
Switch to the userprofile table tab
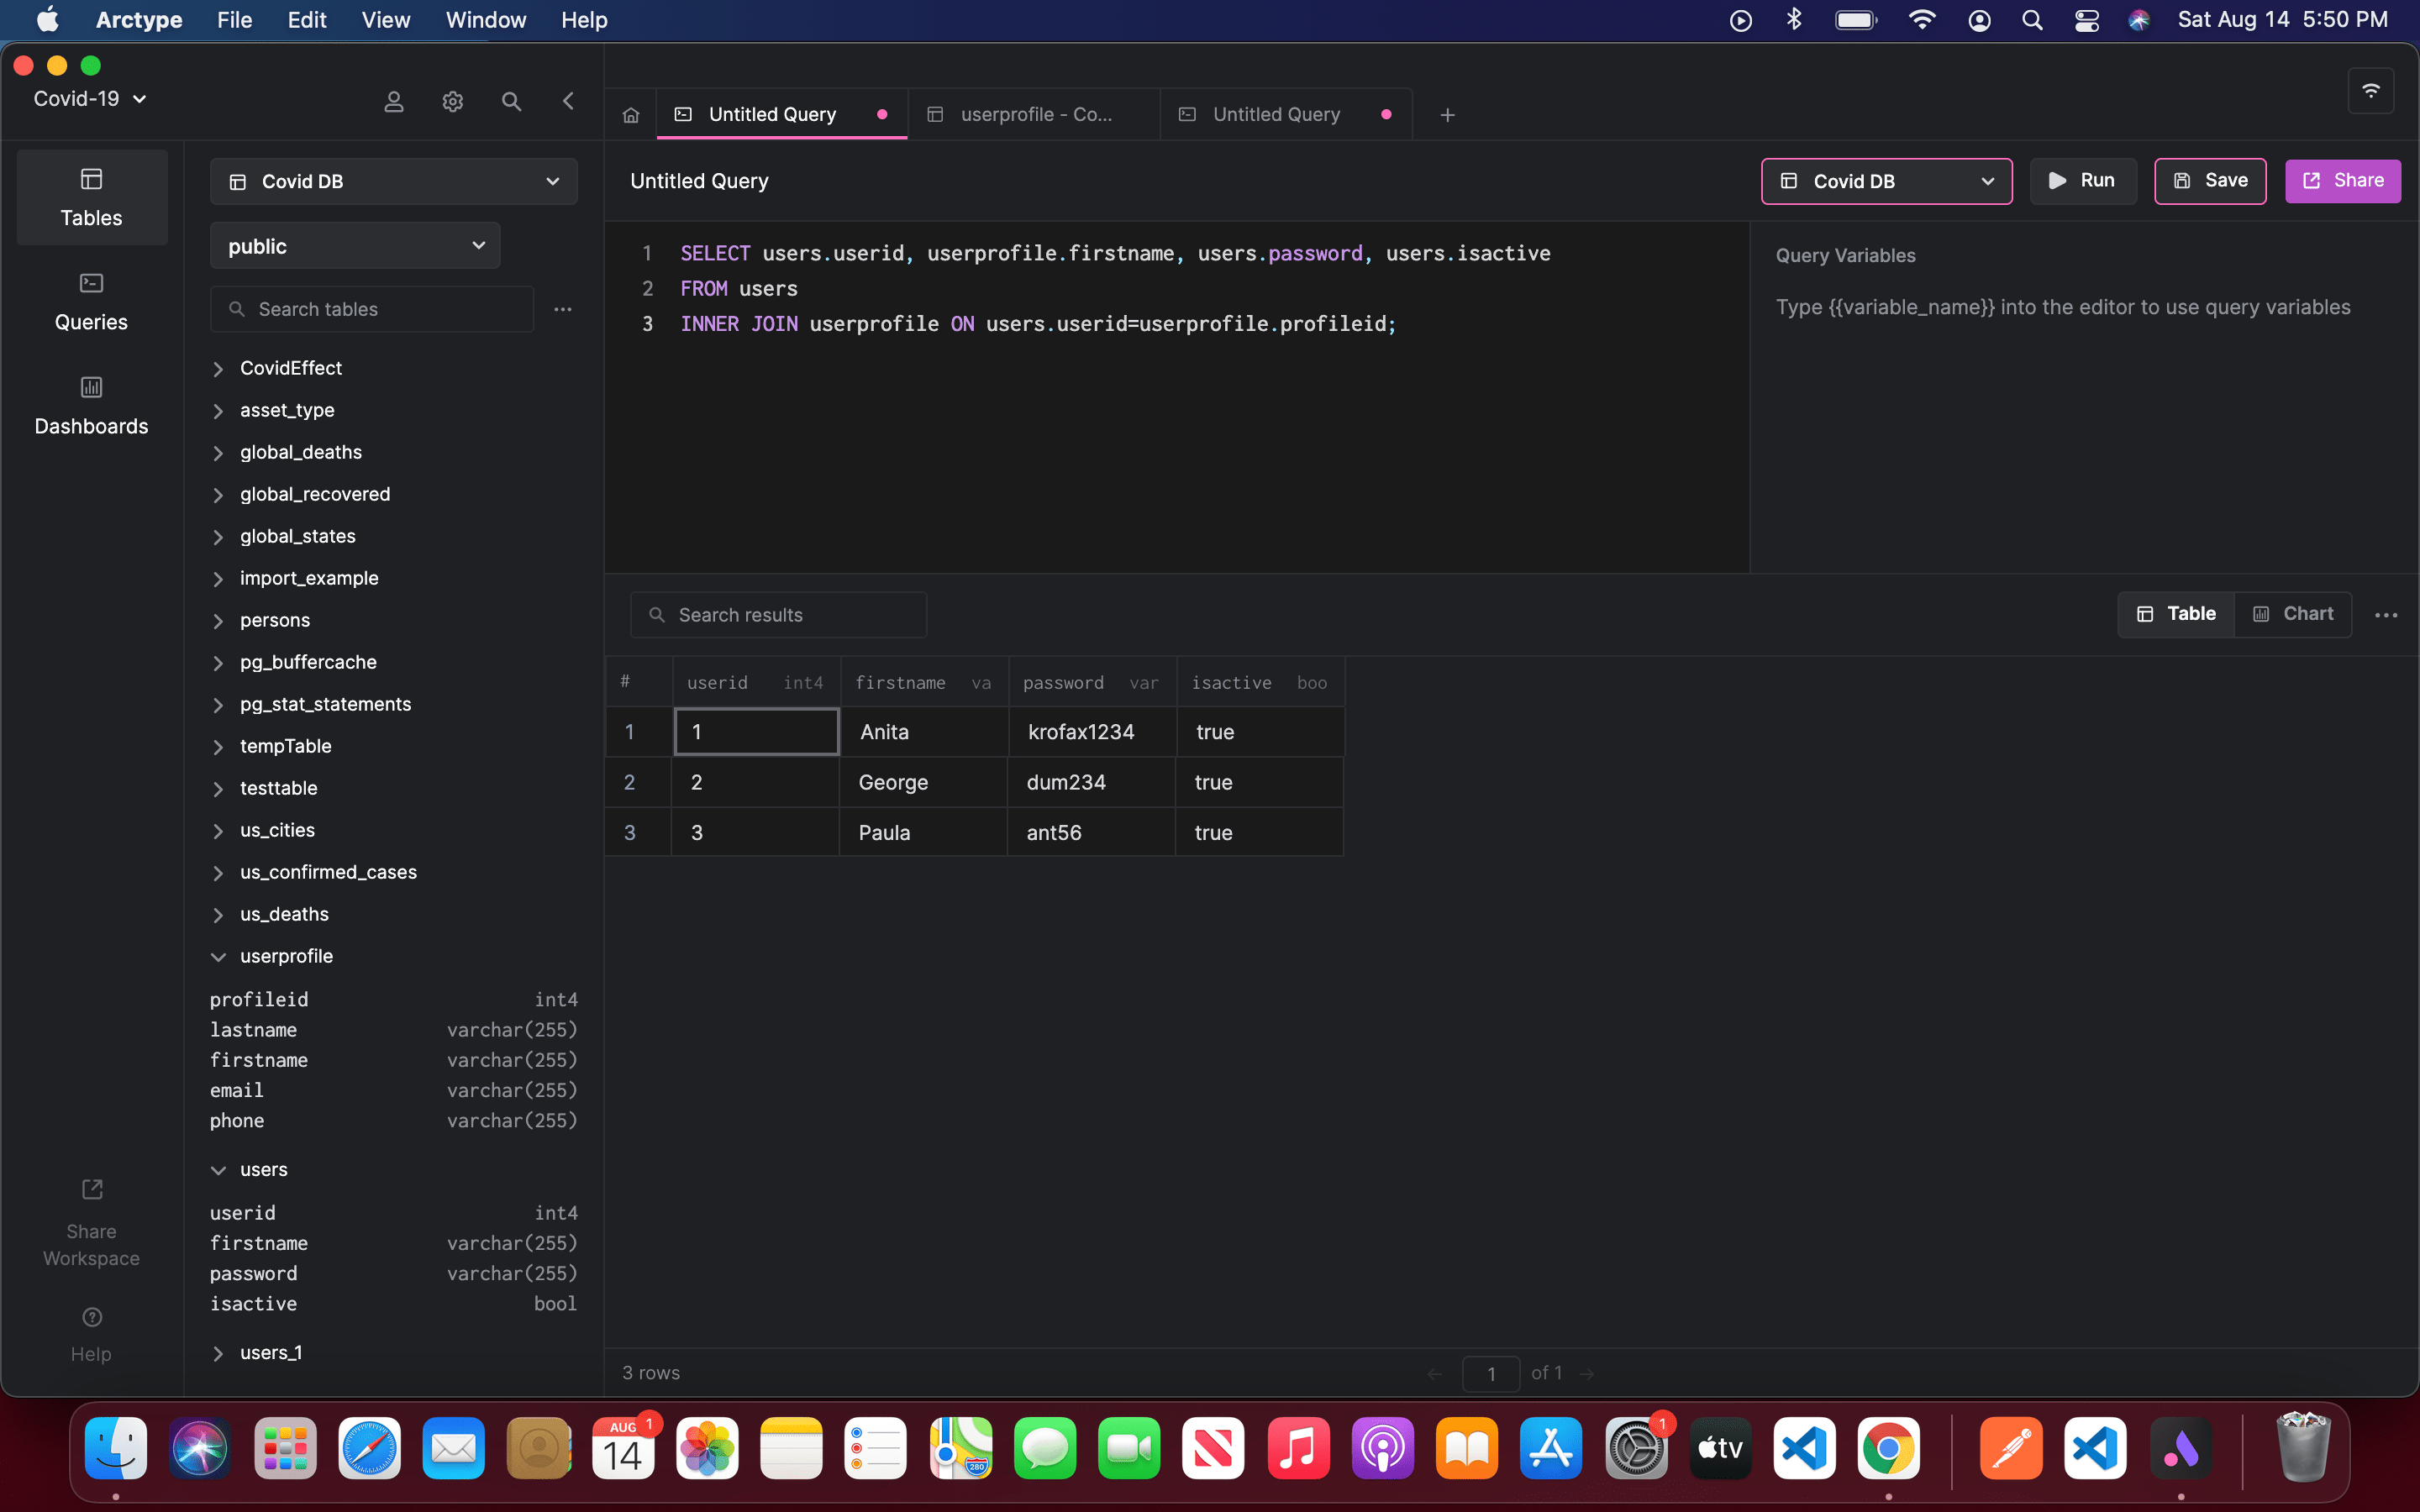pyautogui.click(x=1034, y=115)
